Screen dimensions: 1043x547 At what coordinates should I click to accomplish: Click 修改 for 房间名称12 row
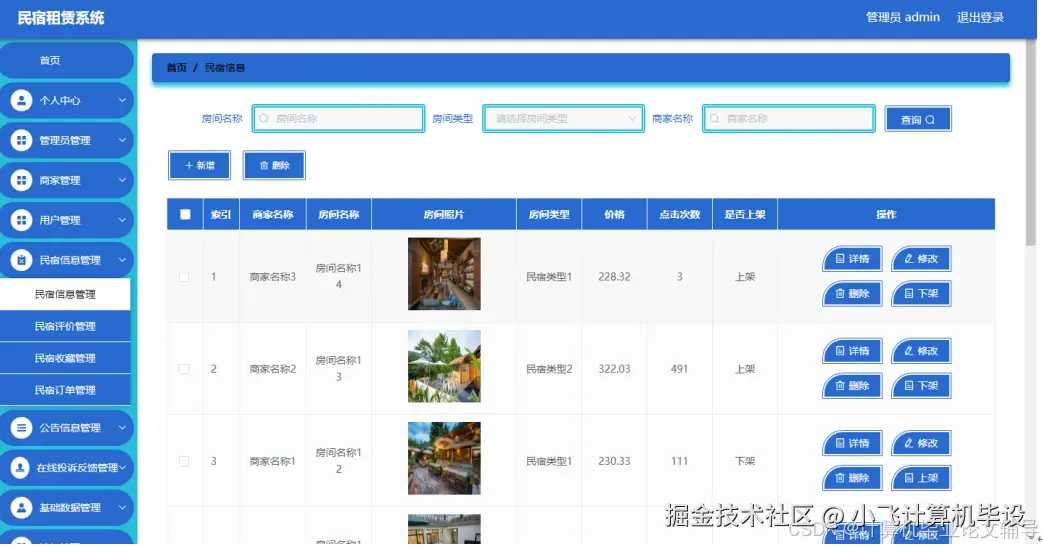[x=921, y=443]
